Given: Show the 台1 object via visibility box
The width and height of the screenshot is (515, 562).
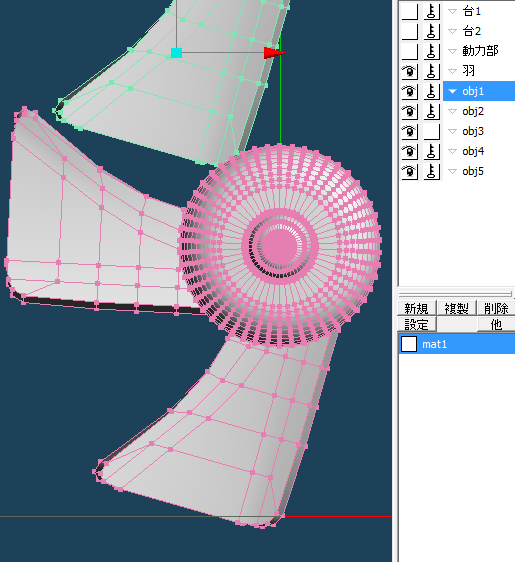Looking at the screenshot, I should 409,11.
